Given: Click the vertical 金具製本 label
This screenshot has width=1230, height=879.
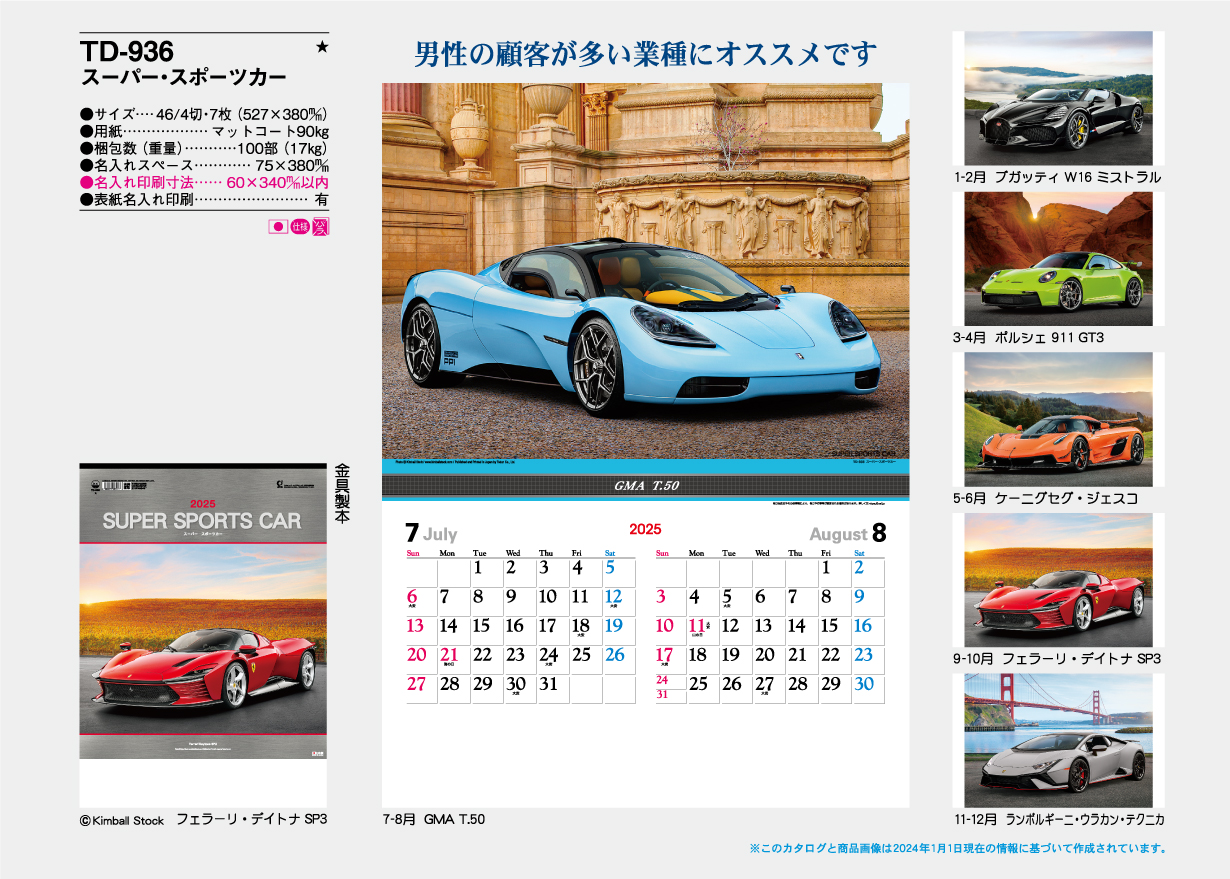Looking at the screenshot, I should (342, 494).
